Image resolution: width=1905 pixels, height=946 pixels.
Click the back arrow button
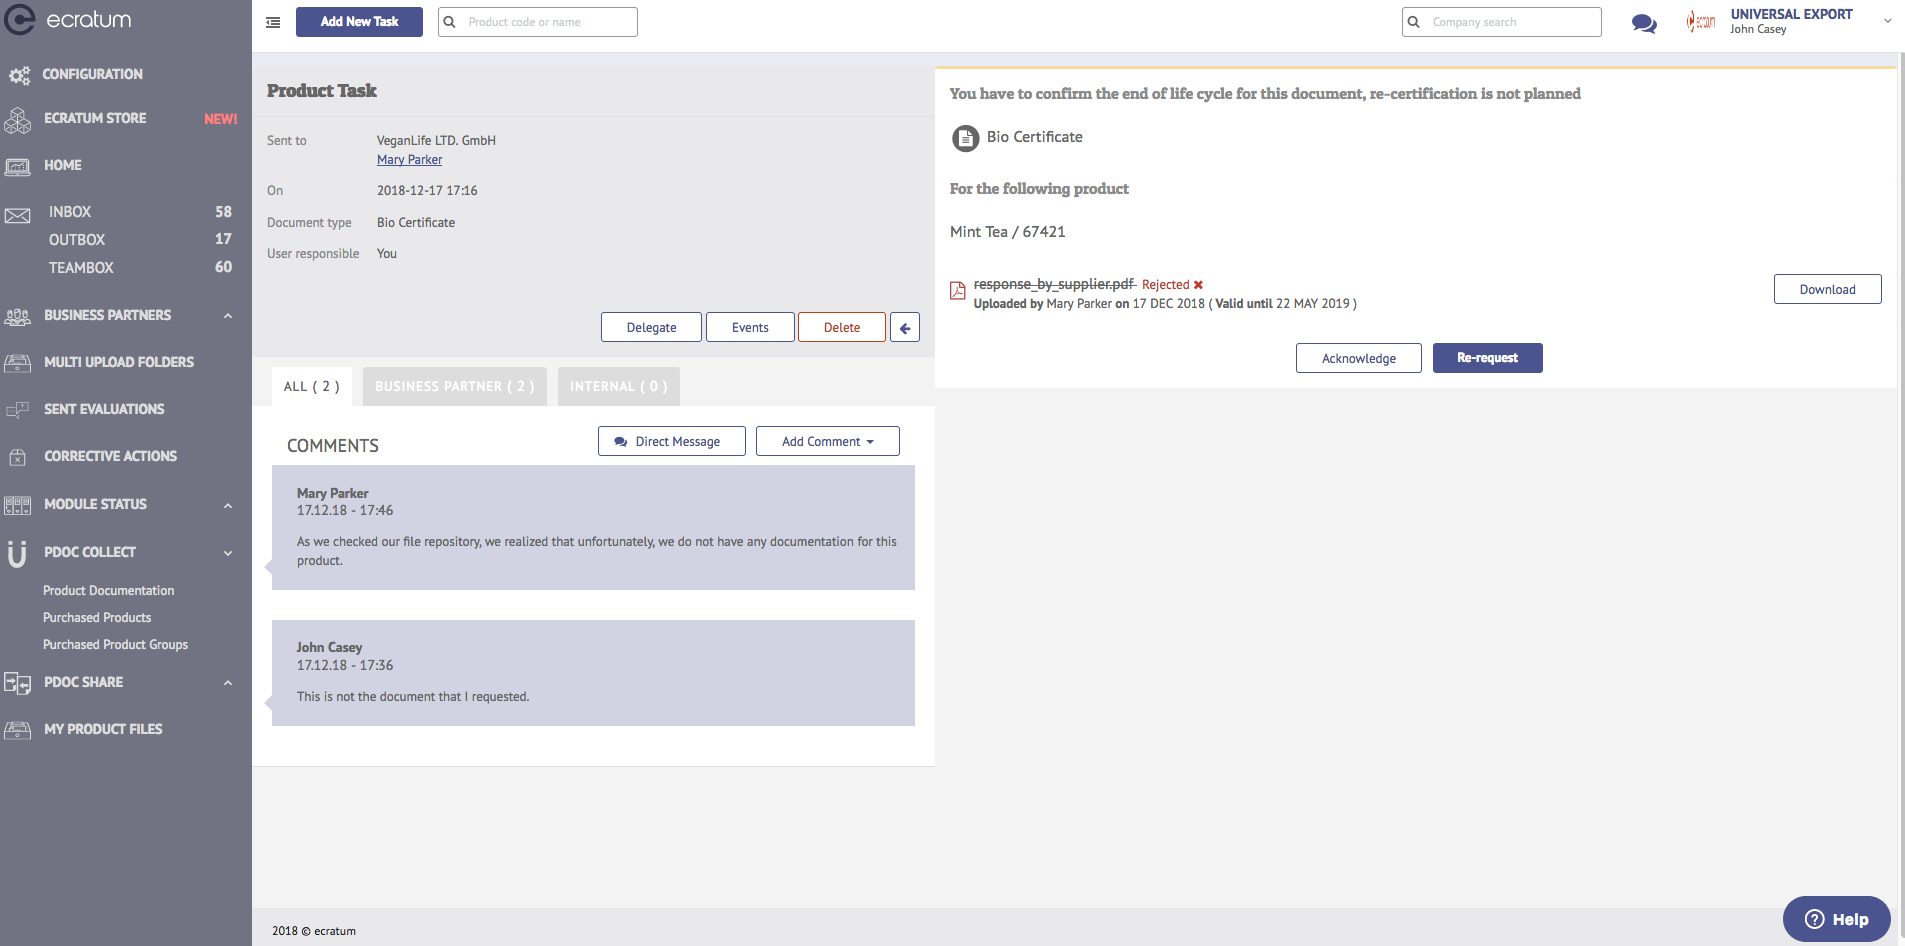coord(905,327)
